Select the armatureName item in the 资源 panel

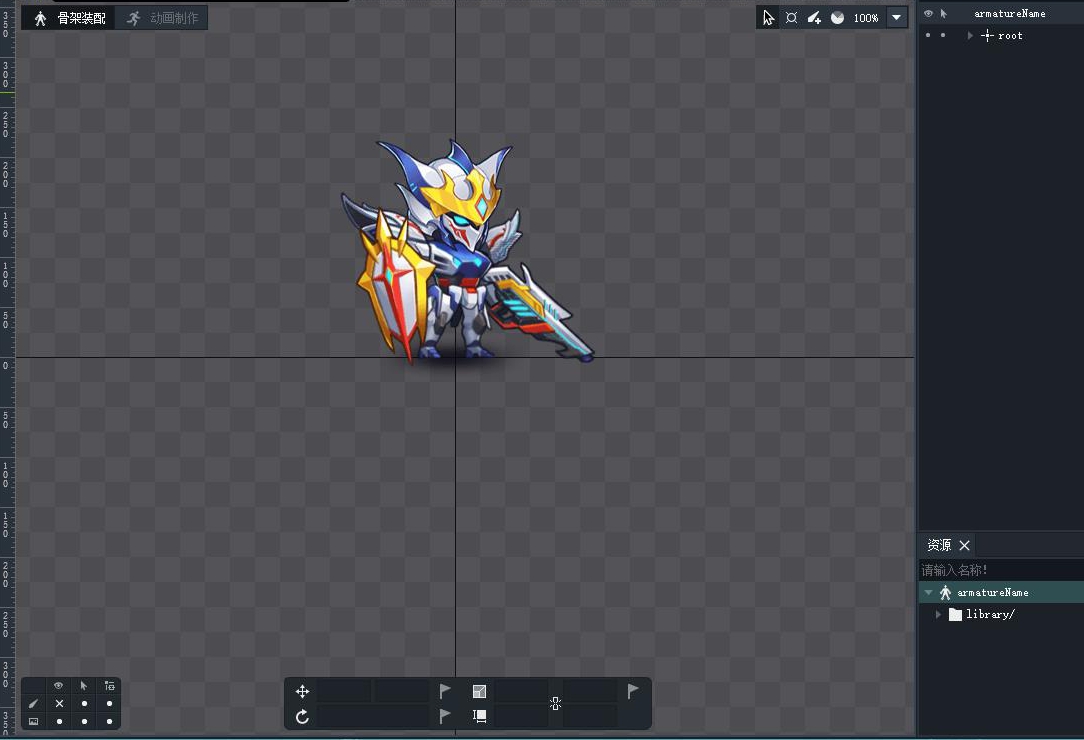pos(1001,593)
